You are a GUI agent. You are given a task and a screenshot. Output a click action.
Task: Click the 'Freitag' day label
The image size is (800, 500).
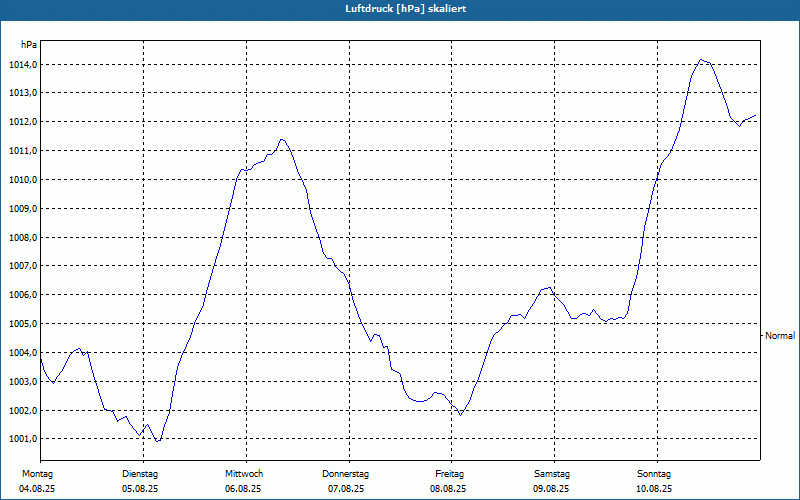[449, 474]
